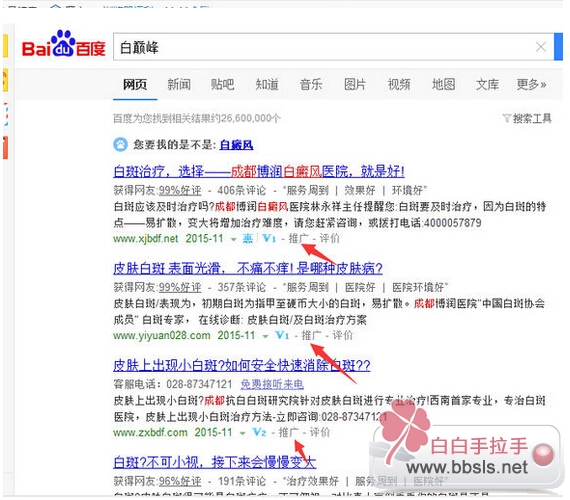Image resolution: width=570 pixels, height=500 pixels.
Task: Click the 免费接听来电 link
Action: 272,384
